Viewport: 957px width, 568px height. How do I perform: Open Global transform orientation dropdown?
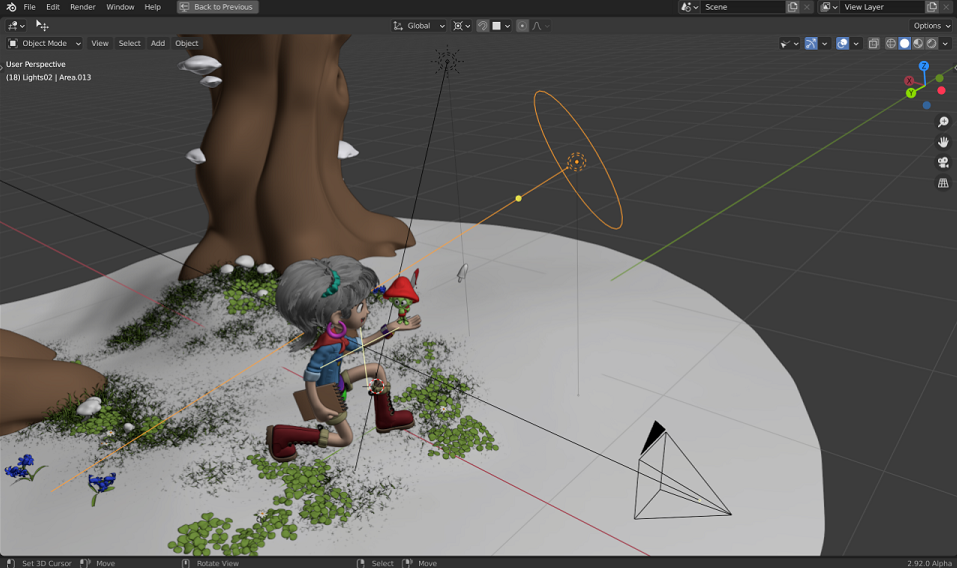pos(419,26)
